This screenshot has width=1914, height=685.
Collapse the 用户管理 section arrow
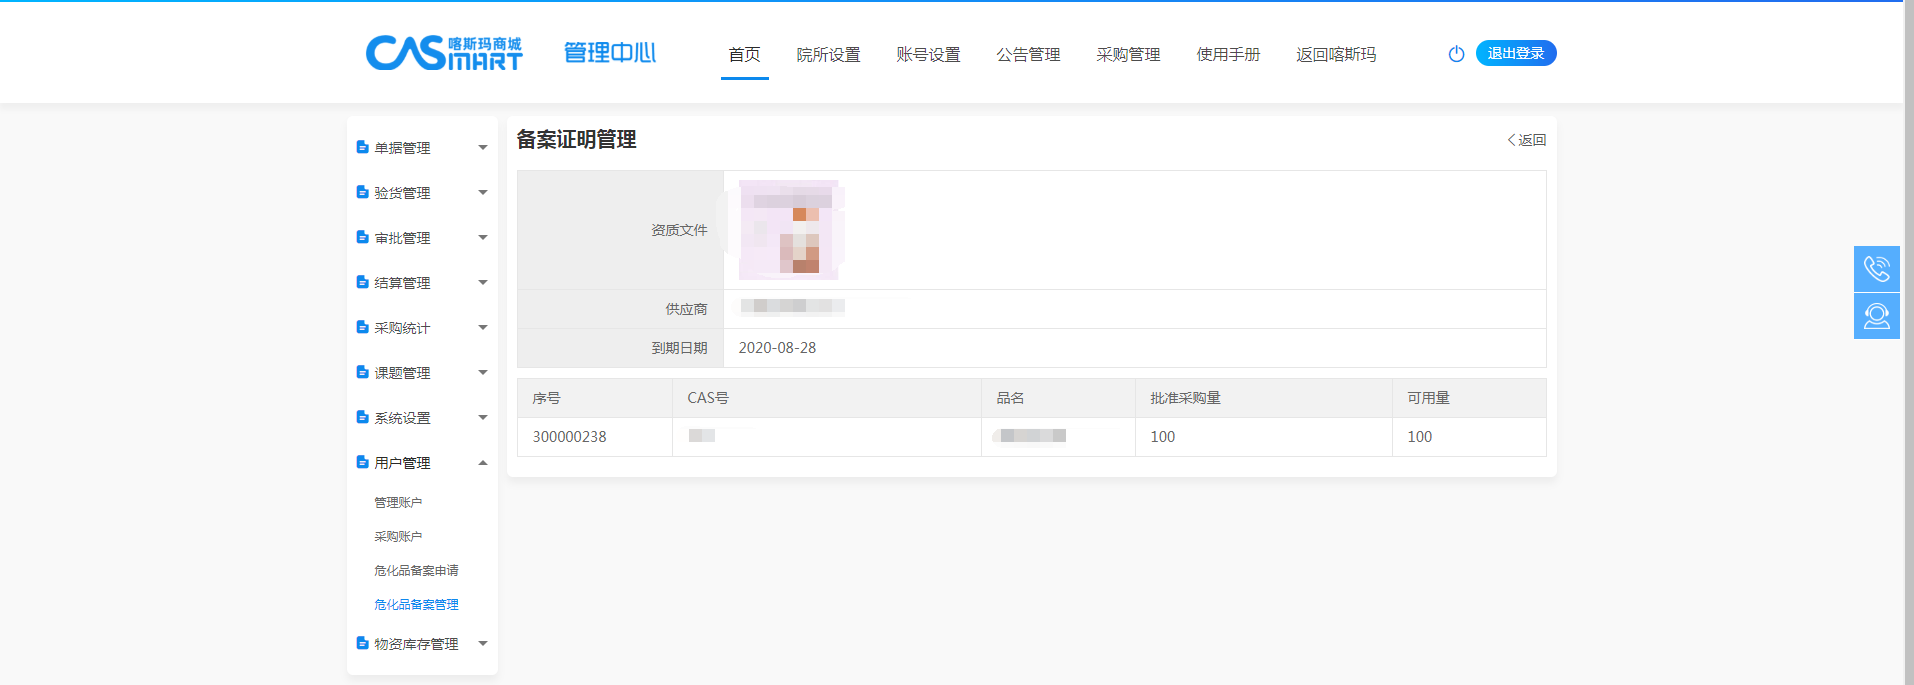click(x=483, y=463)
